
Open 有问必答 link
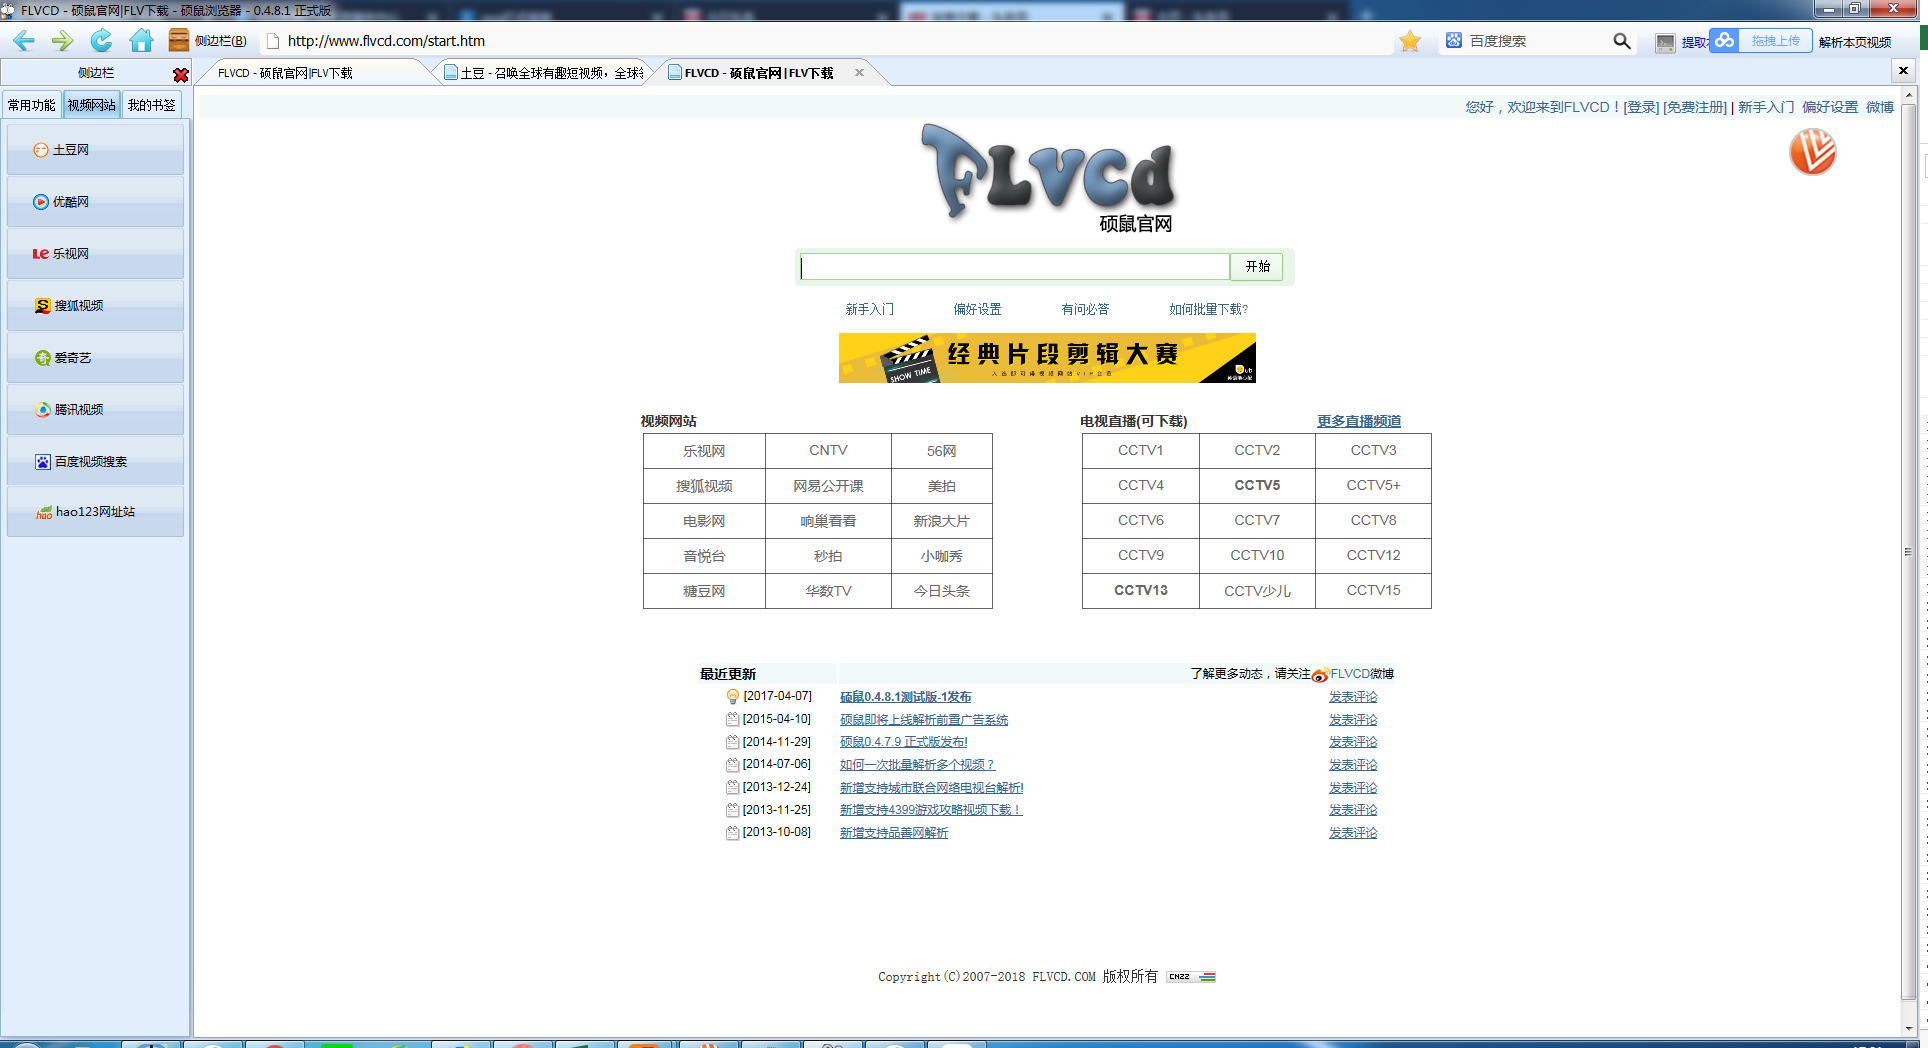[1085, 310]
